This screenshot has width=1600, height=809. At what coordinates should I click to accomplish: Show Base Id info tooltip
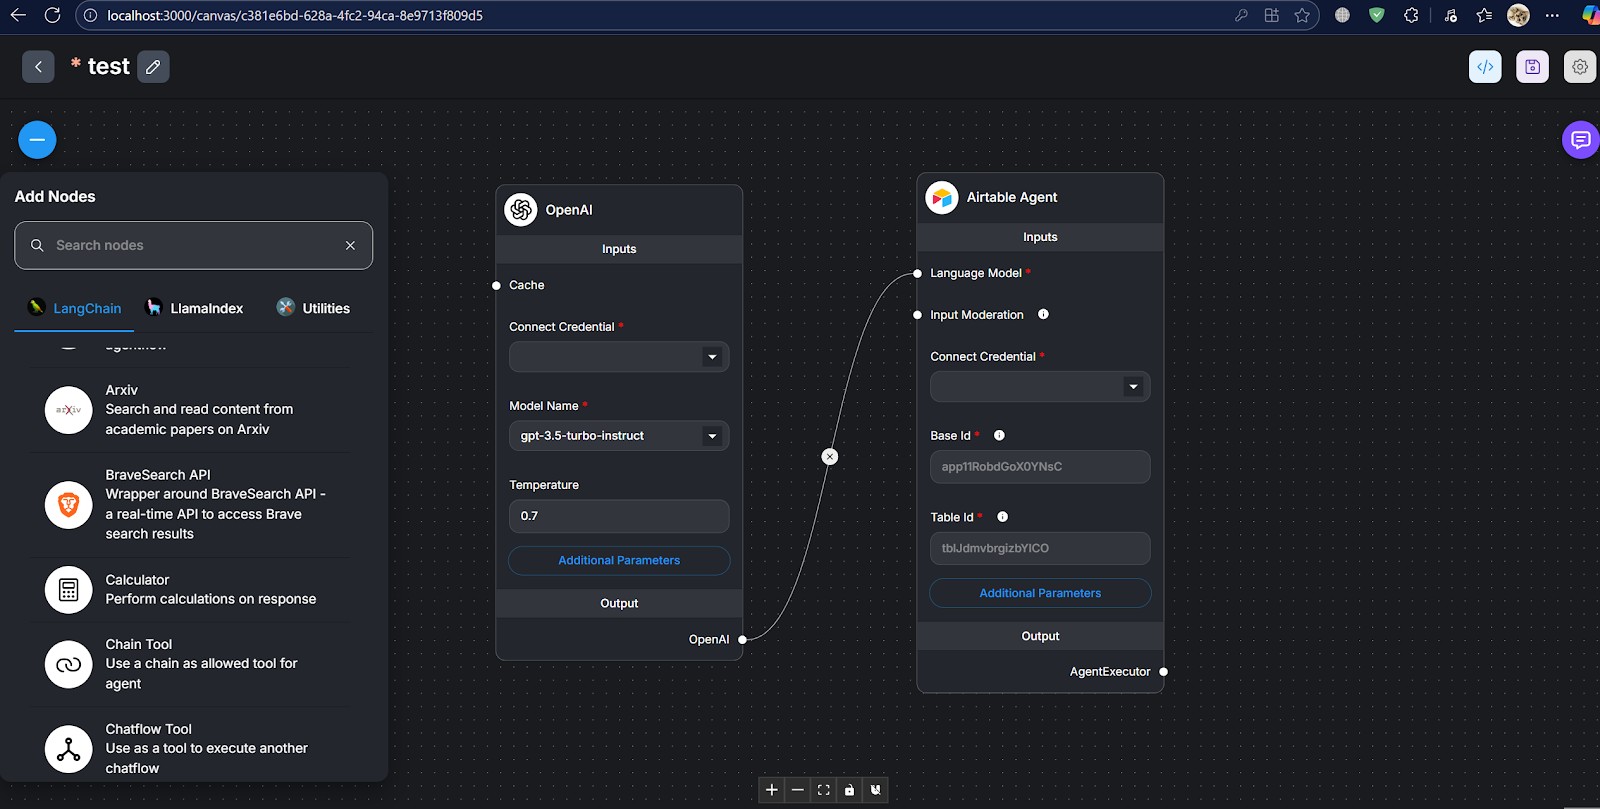[999, 436]
